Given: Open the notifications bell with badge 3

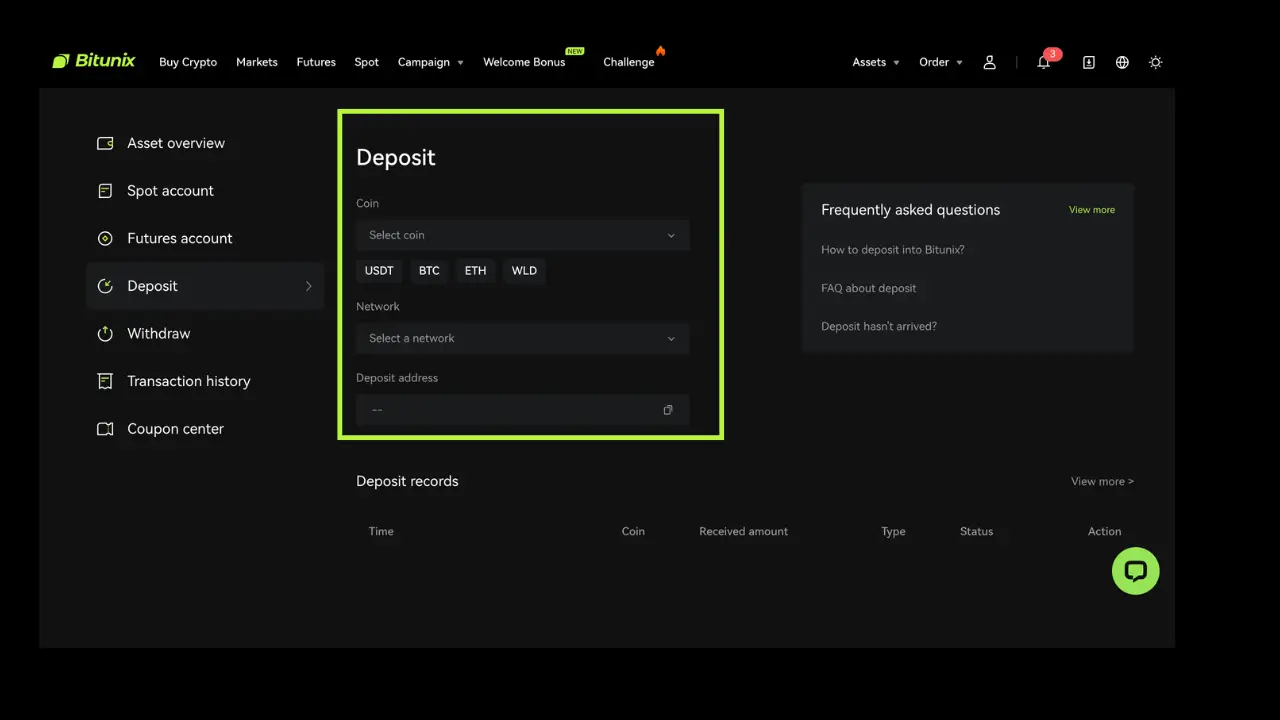Looking at the screenshot, I should [x=1044, y=62].
